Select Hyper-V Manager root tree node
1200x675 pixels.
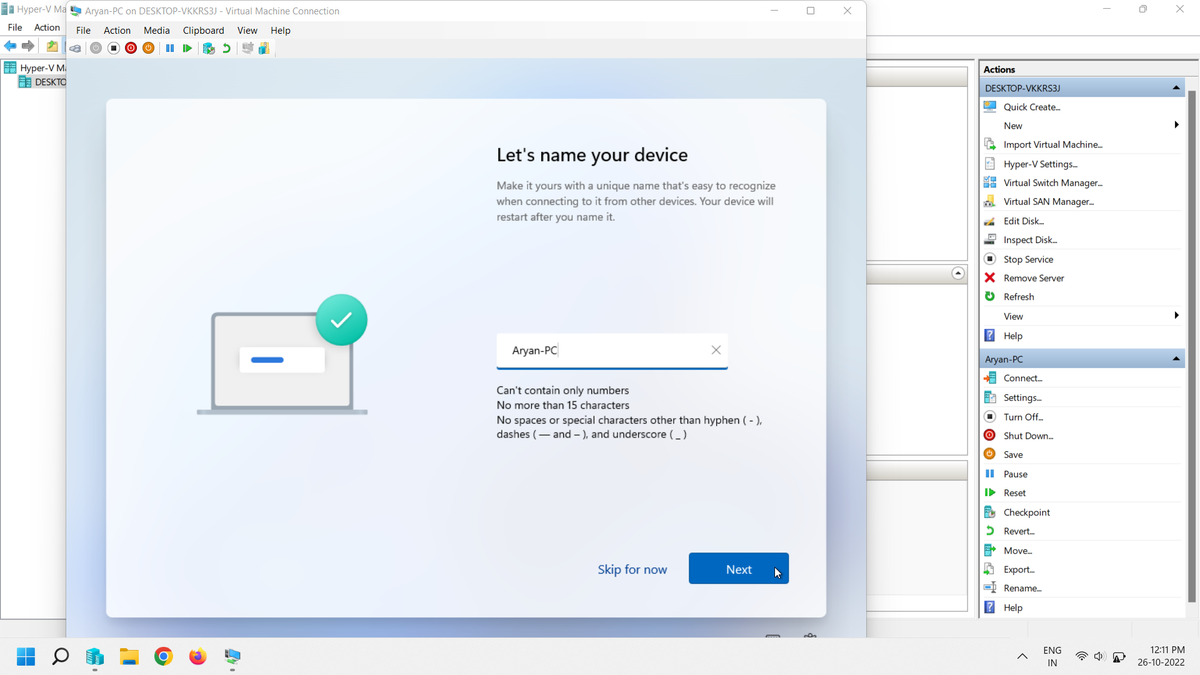(34, 68)
